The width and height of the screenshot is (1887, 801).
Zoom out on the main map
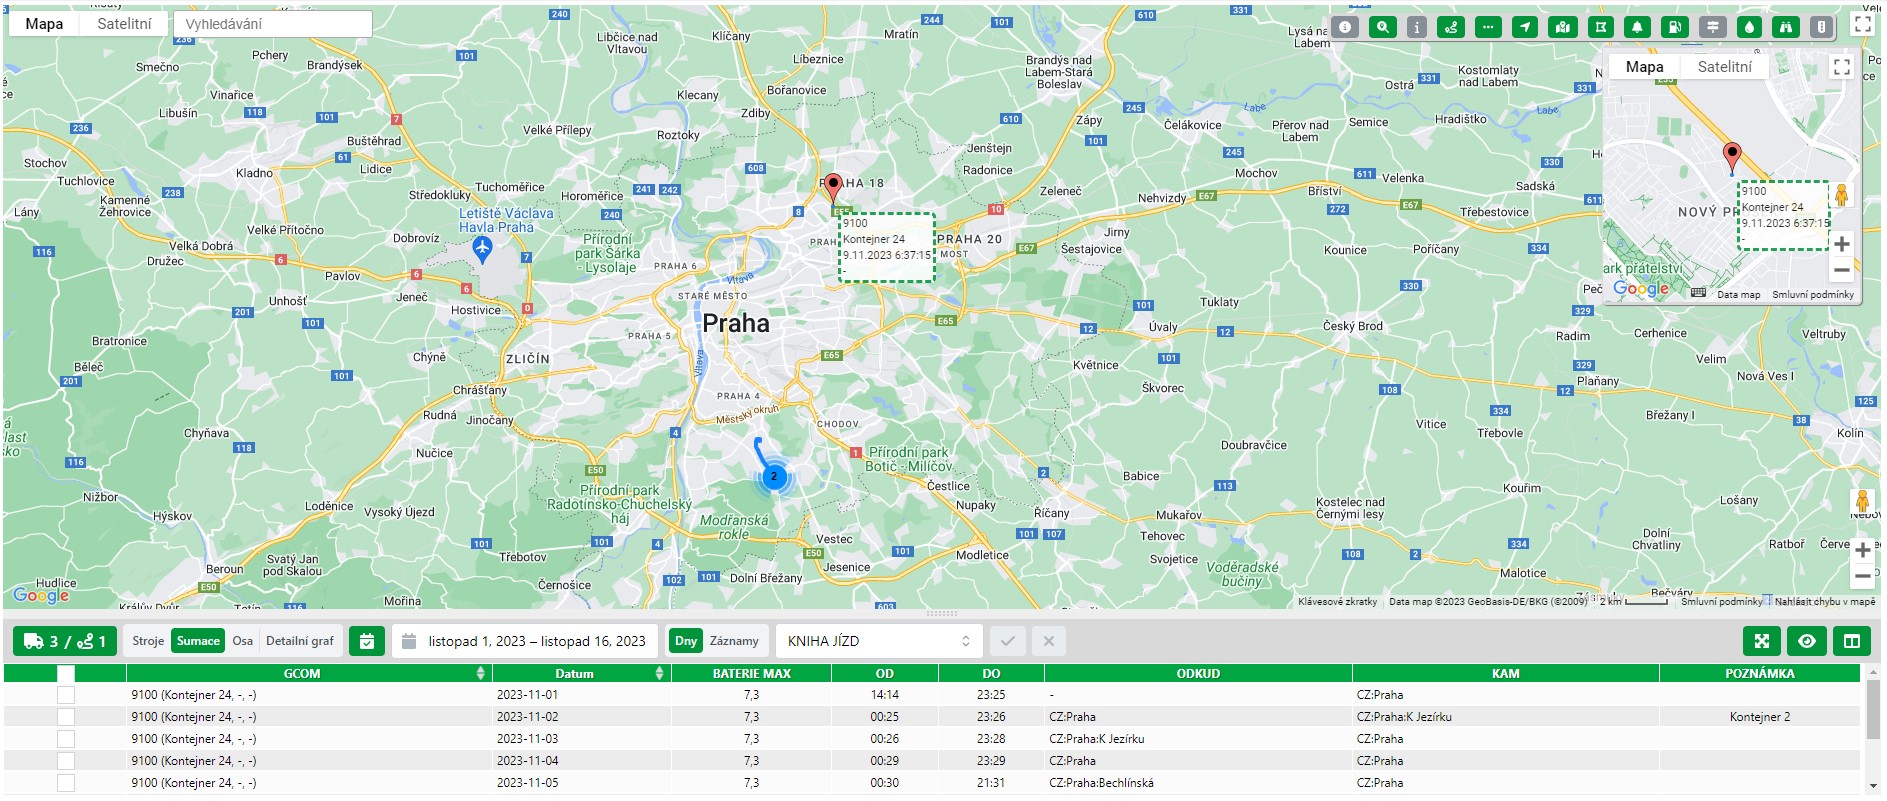pos(1862,576)
